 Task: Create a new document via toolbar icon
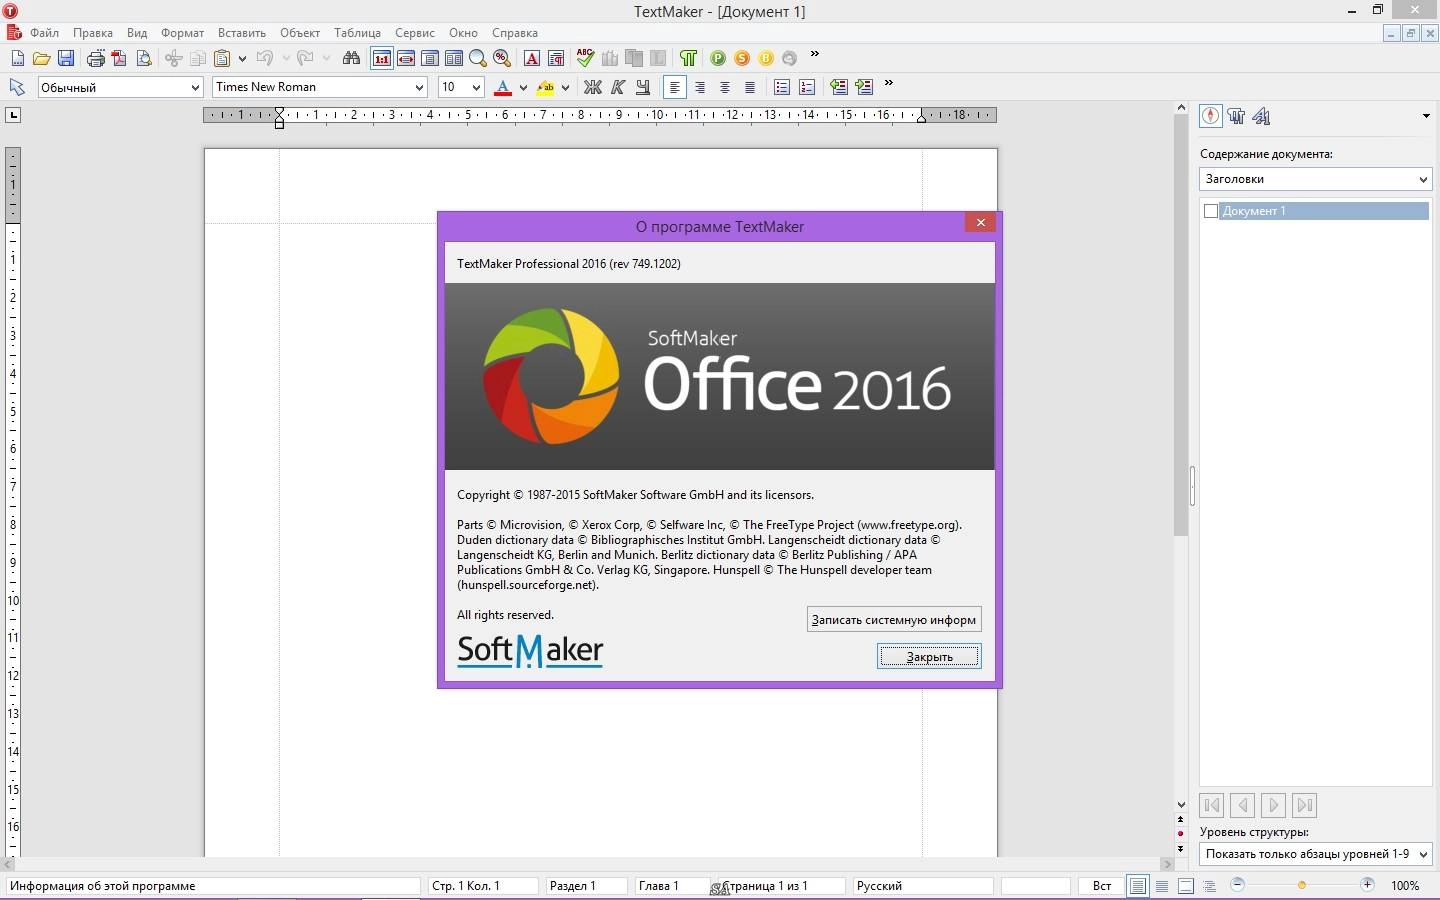tap(17, 58)
